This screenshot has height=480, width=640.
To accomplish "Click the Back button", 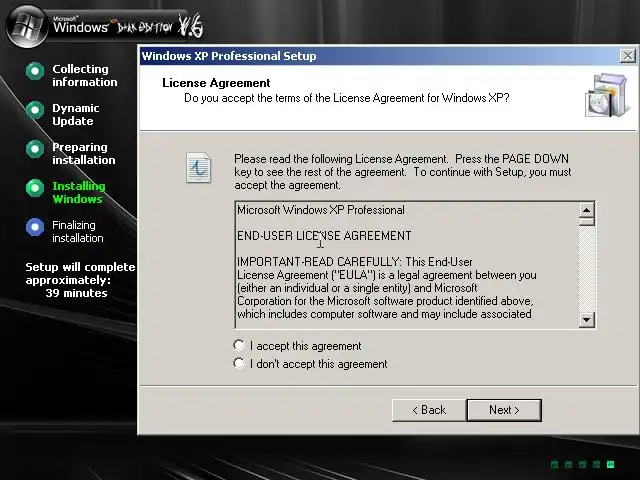I will coord(429,410).
